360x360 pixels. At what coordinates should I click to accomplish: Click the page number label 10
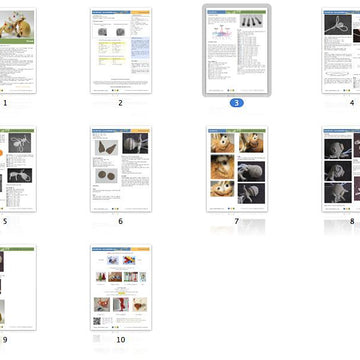121,340
